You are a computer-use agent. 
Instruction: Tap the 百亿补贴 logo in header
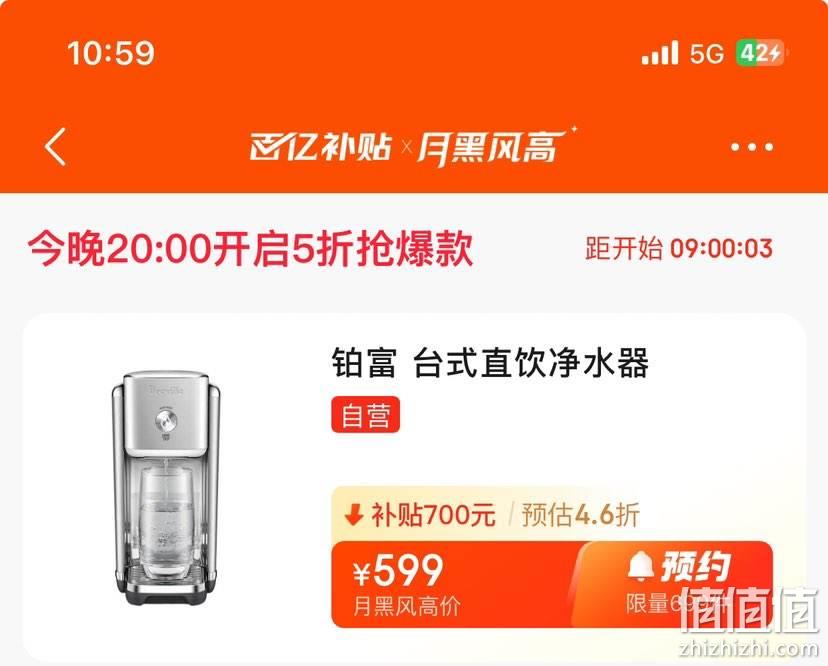click(321, 146)
